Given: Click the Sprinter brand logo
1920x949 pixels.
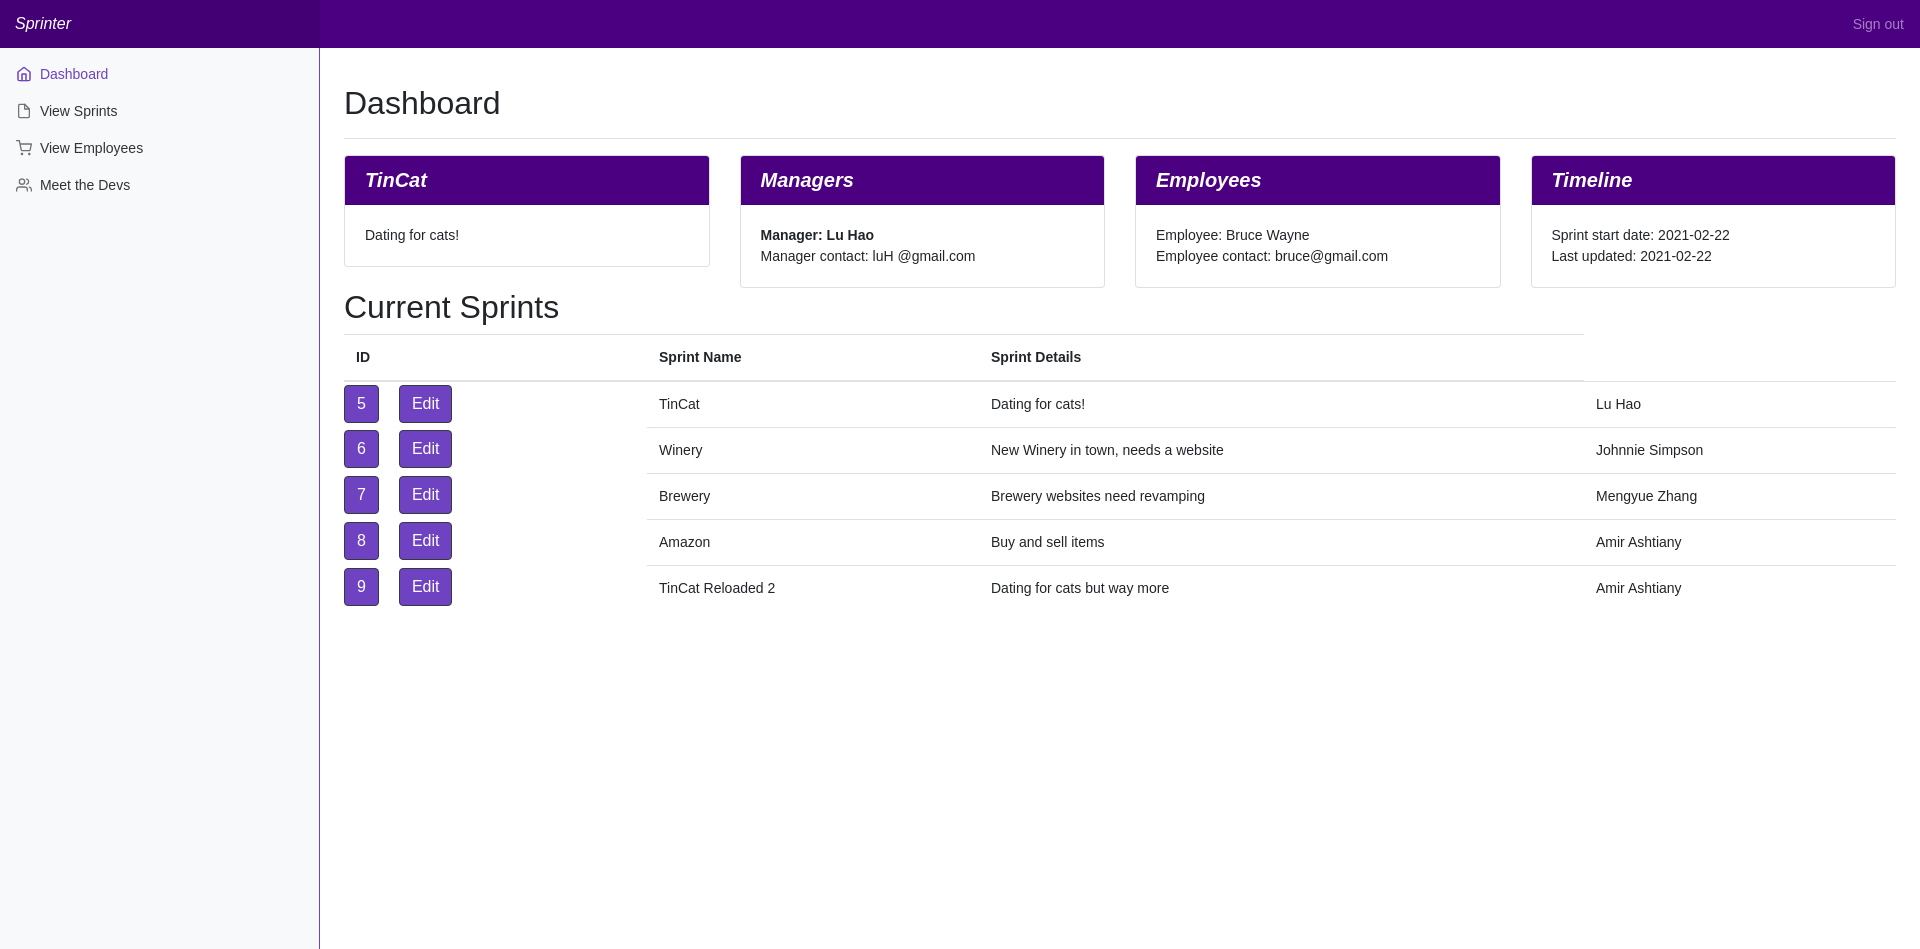Looking at the screenshot, I should tap(43, 24).
